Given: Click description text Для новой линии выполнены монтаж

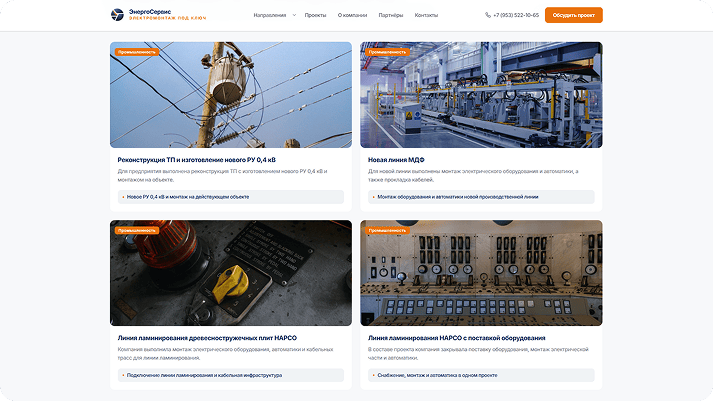Looking at the screenshot, I should (x=473, y=175).
